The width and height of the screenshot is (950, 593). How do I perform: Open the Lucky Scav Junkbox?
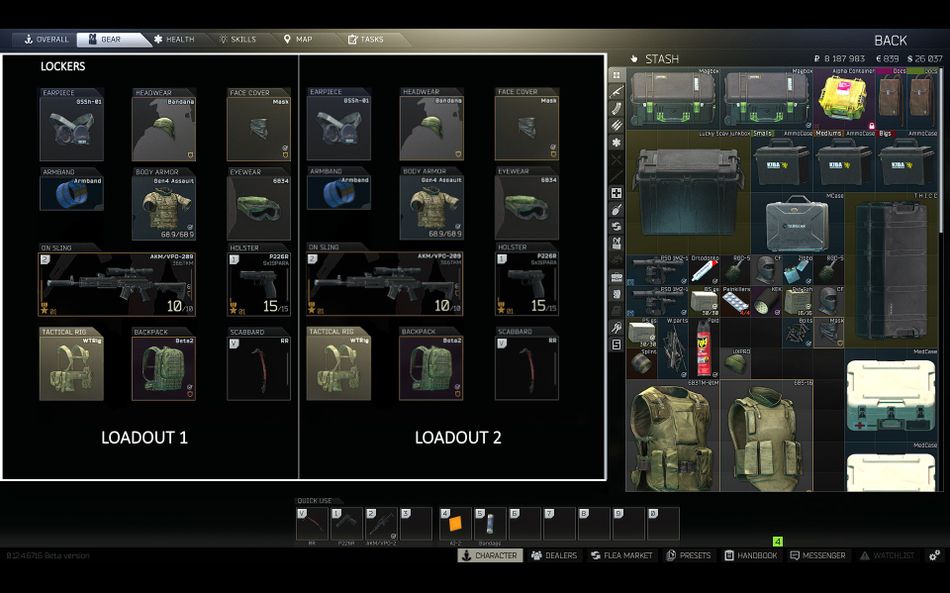[688, 191]
